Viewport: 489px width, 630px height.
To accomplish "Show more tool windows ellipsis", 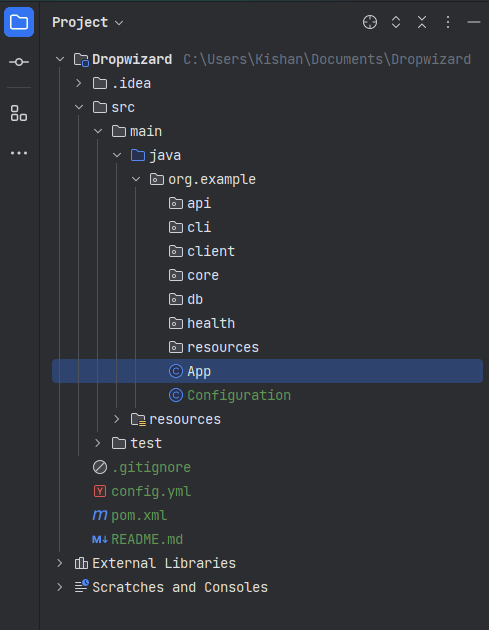I will tap(19, 153).
